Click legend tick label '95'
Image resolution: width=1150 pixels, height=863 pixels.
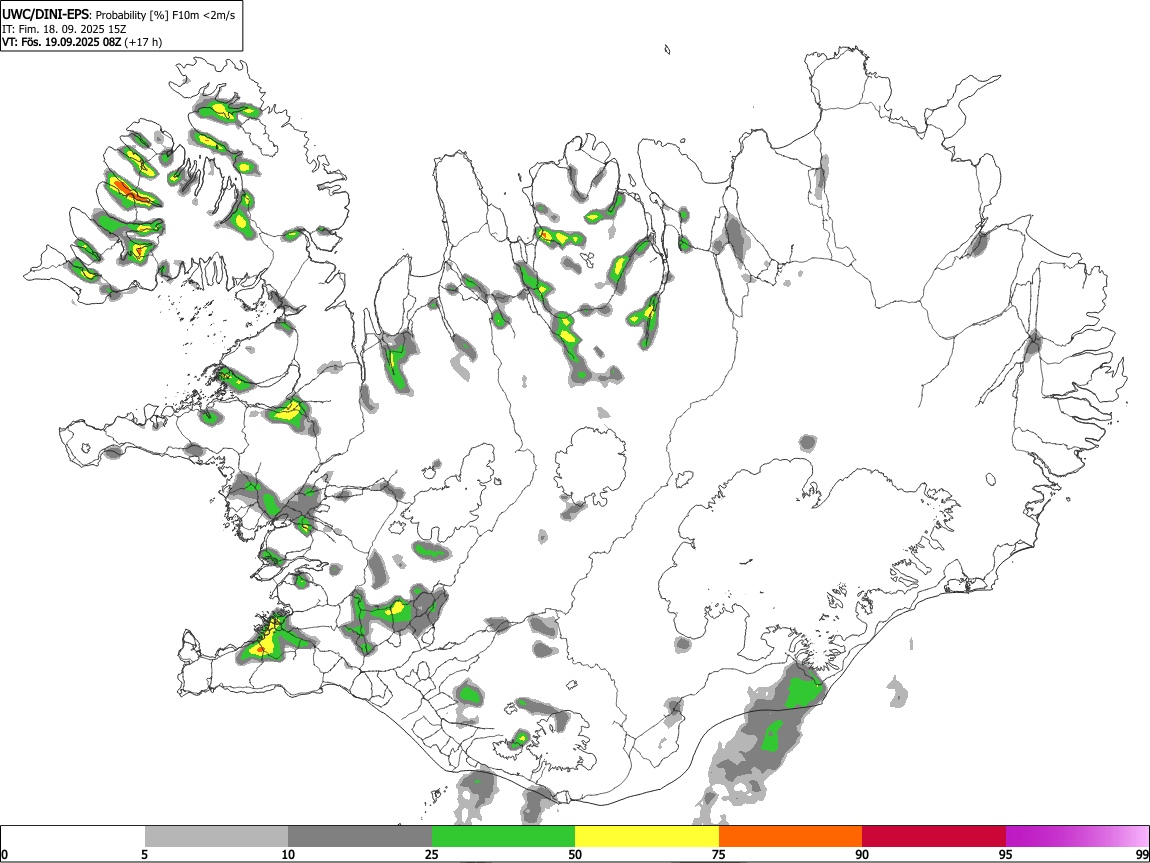point(1006,855)
